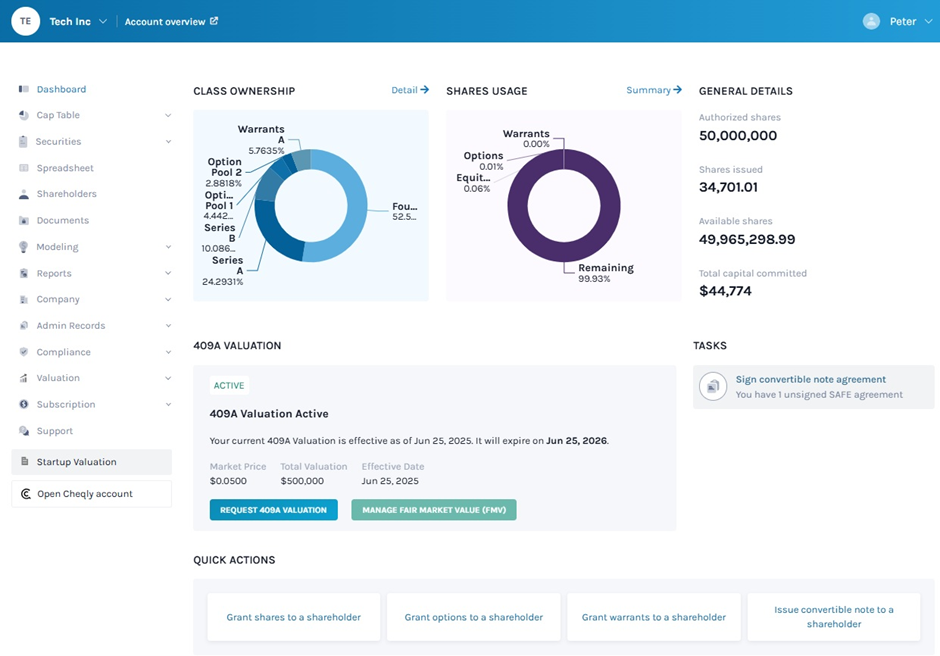Expand the Securities sidebar section
This screenshot has height=656, width=940.
[x=168, y=142]
